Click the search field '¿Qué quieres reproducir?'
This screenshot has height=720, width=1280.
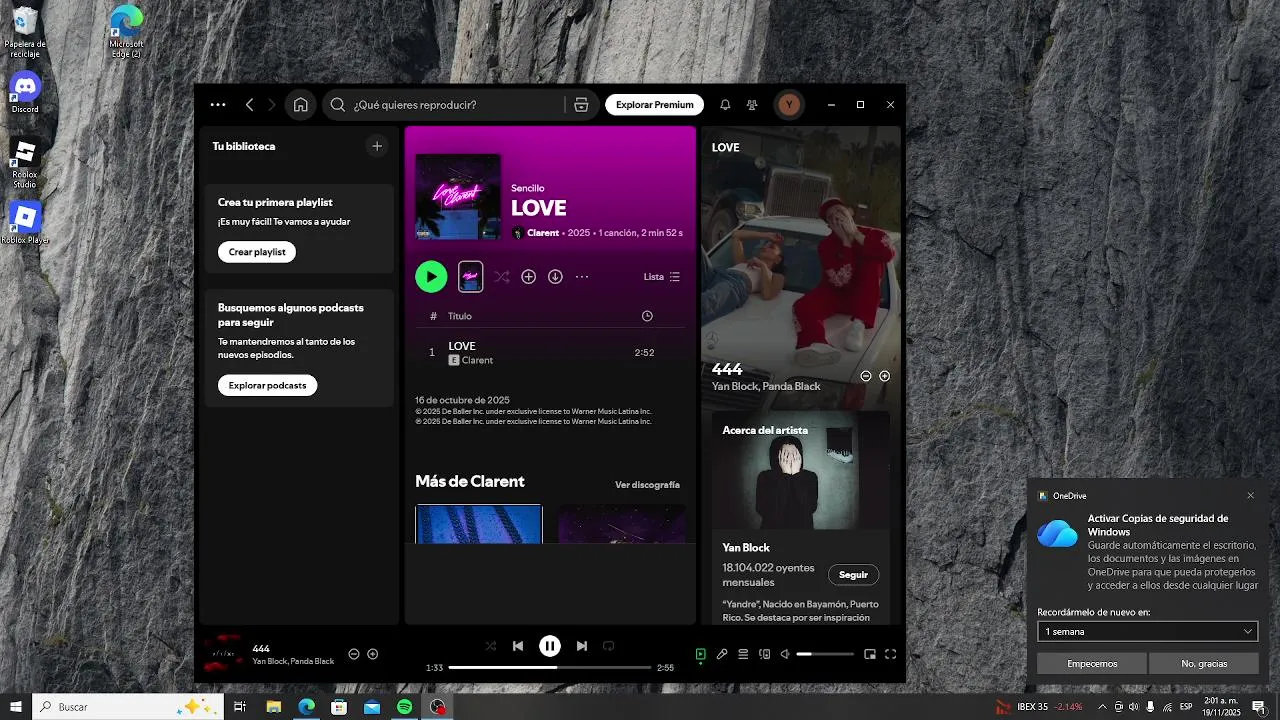pyautogui.click(x=458, y=105)
